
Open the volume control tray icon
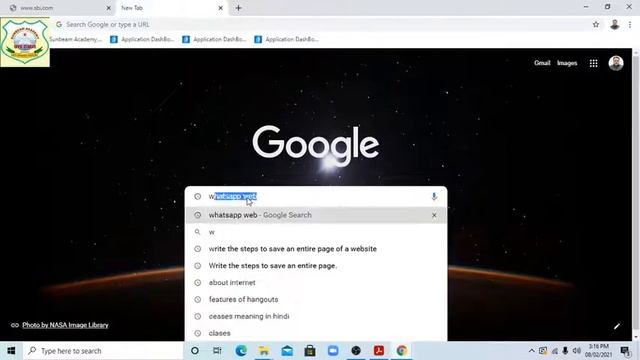(x=576, y=351)
